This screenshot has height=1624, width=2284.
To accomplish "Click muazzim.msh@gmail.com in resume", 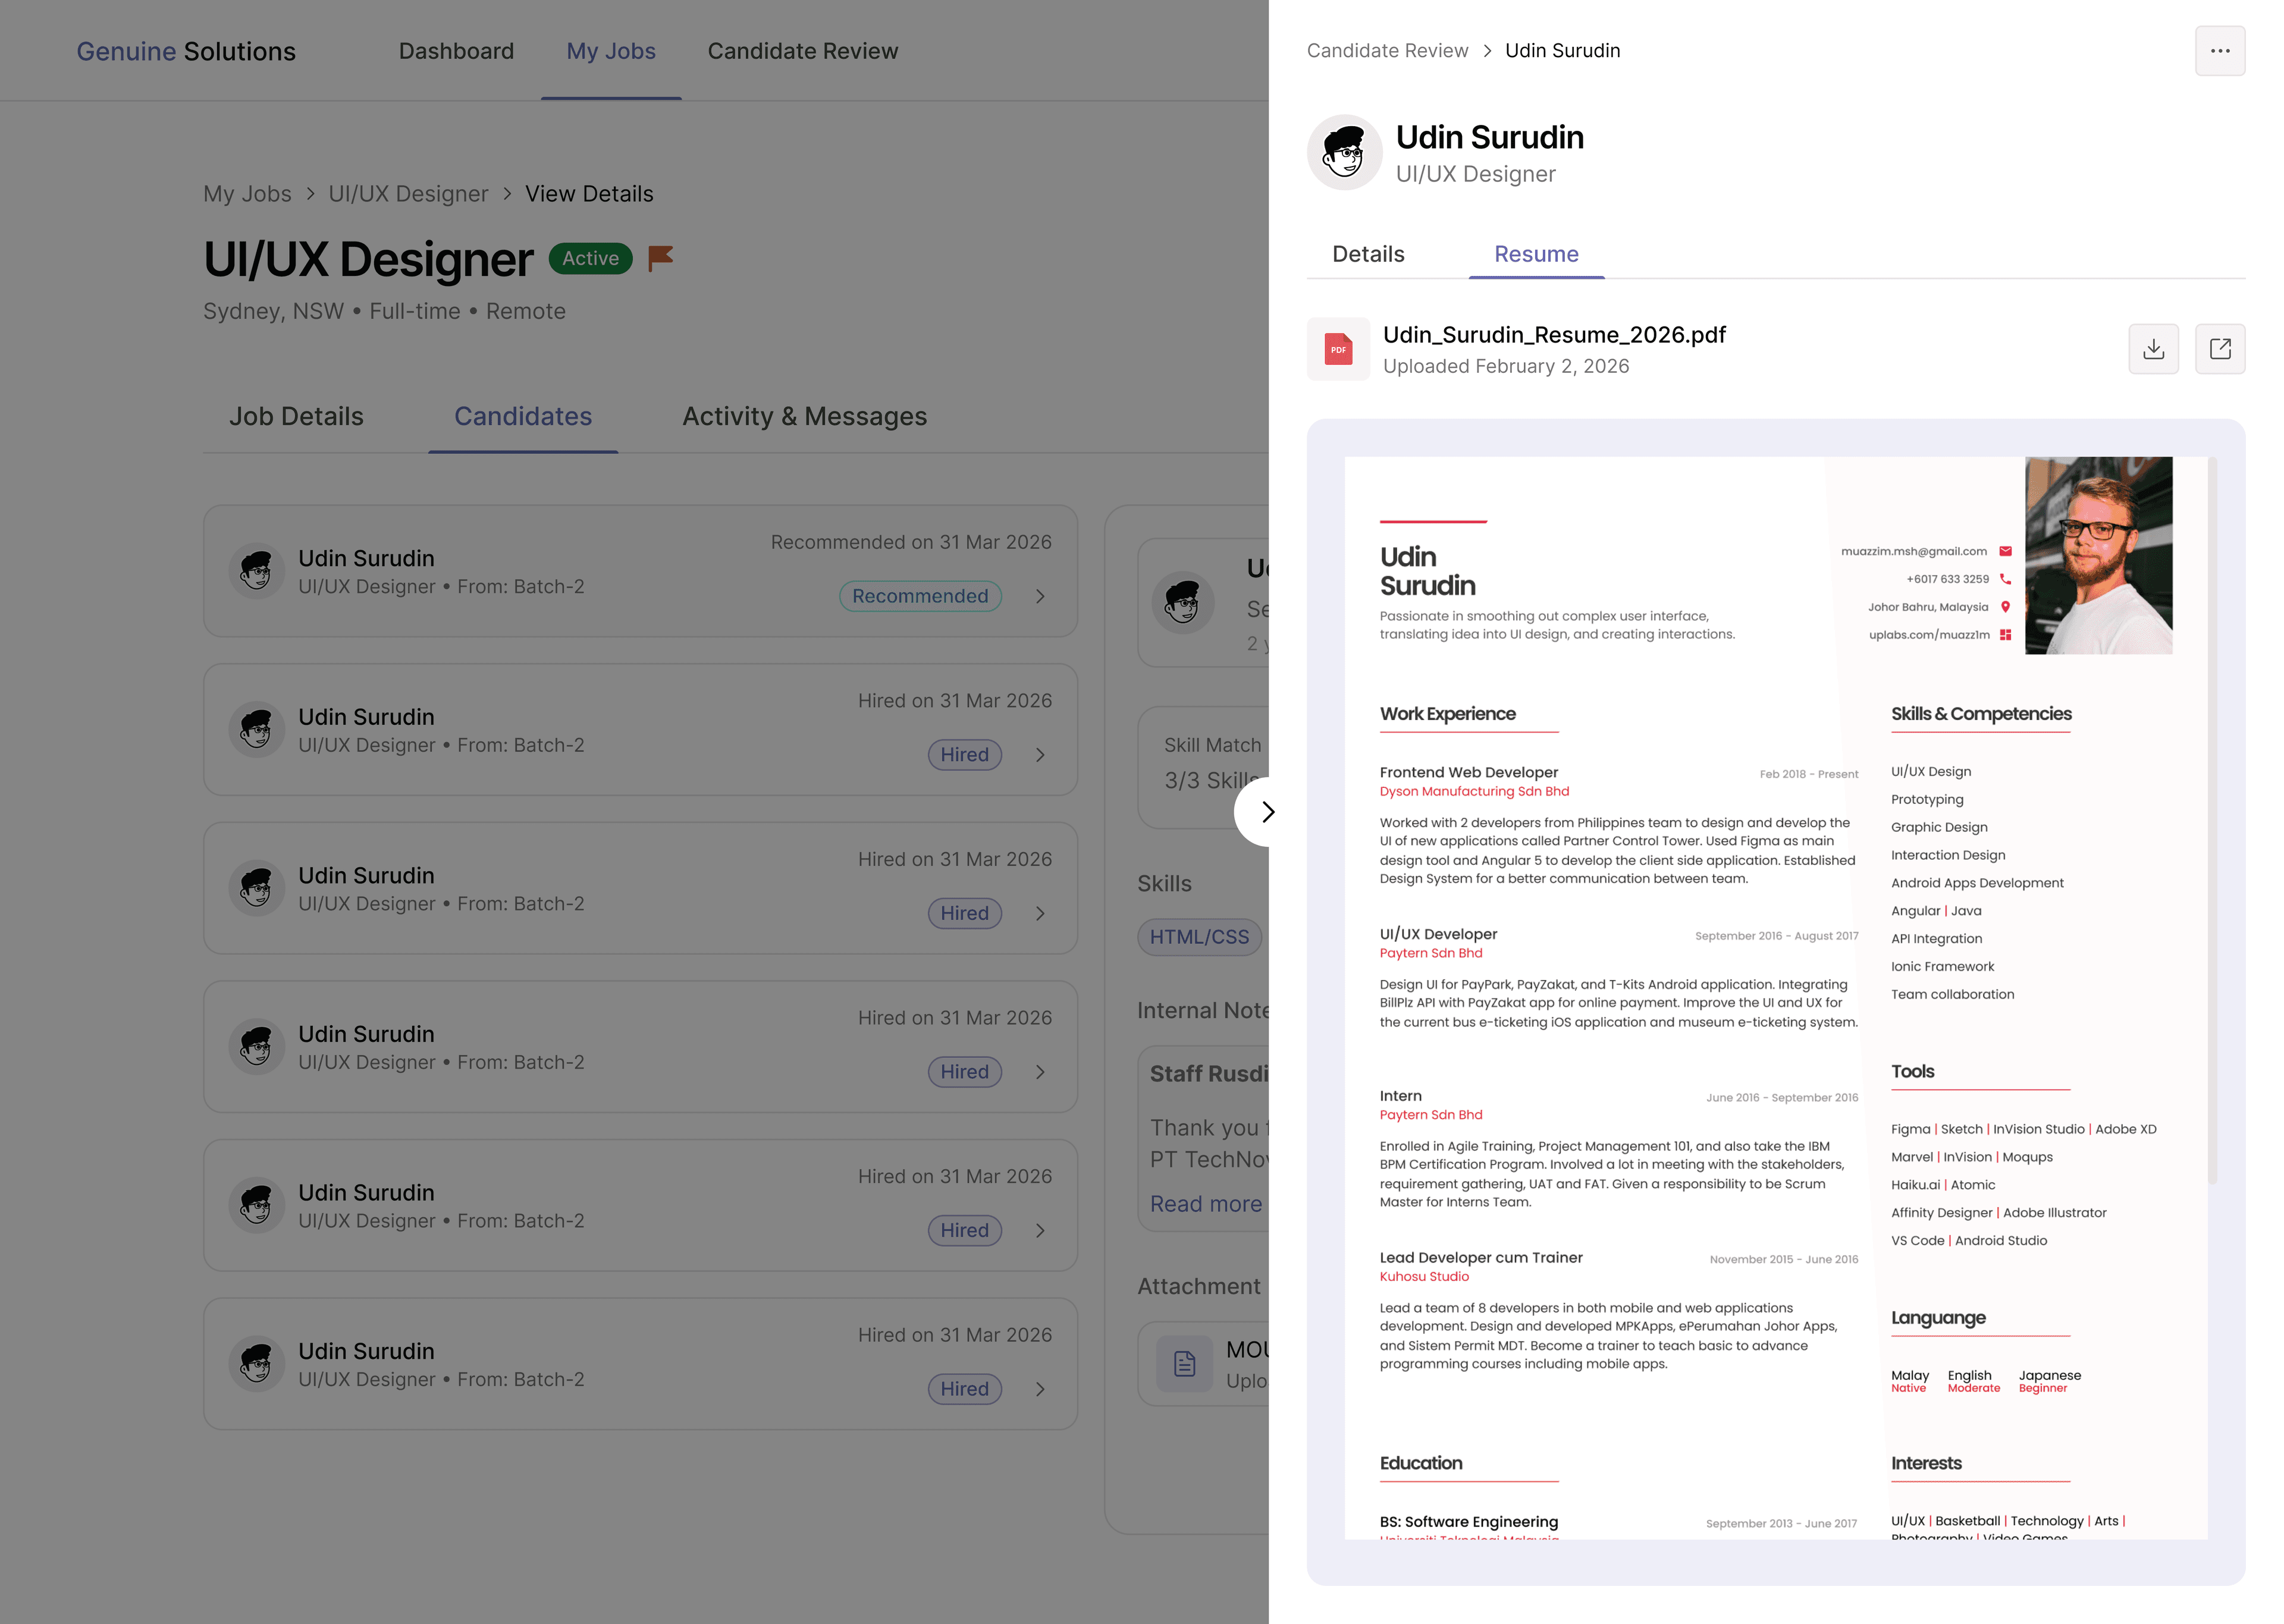I will [x=1913, y=551].
